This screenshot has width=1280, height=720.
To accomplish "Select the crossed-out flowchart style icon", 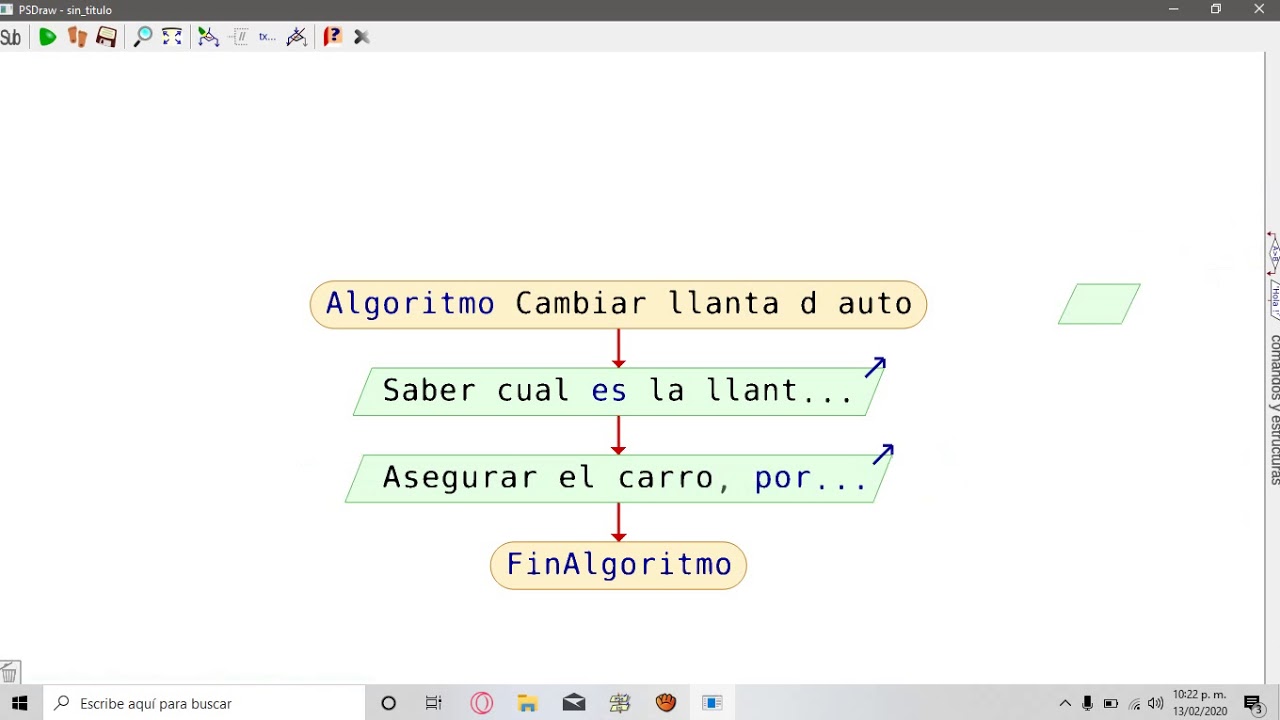I will [x=296, y=37].
